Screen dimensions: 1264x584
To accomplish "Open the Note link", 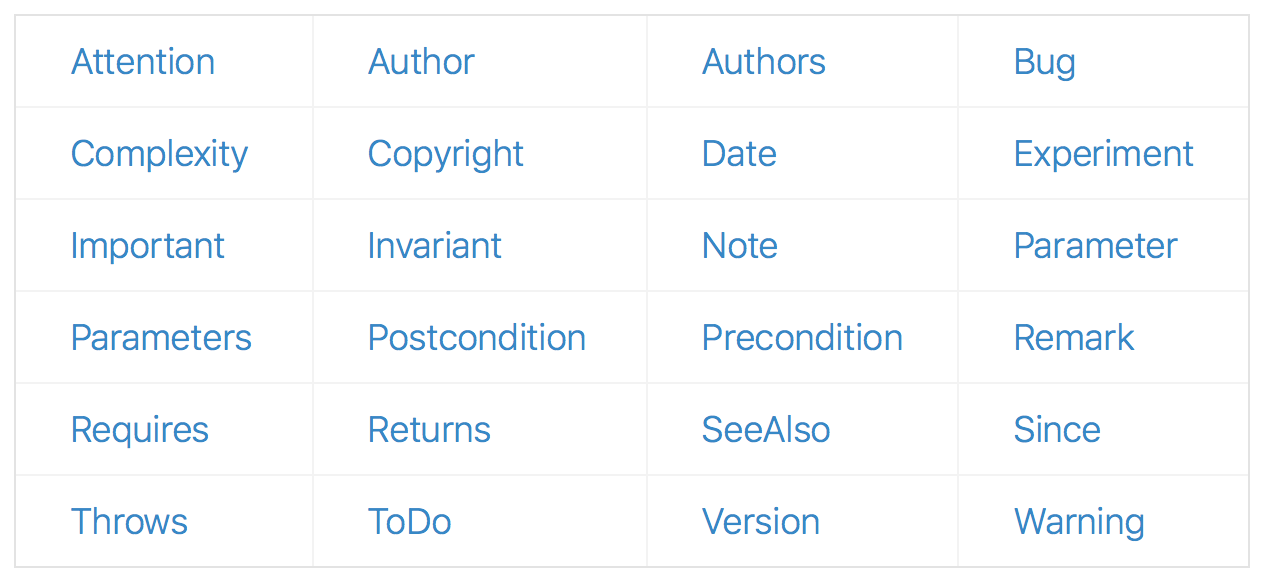I will [x=740, y=246].
